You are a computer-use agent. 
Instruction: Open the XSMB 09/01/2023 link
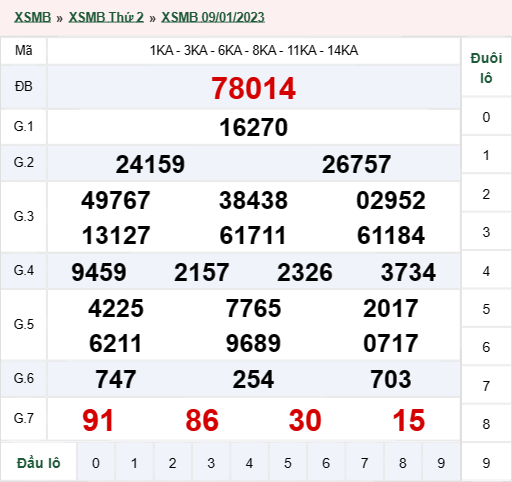[213, 17]
